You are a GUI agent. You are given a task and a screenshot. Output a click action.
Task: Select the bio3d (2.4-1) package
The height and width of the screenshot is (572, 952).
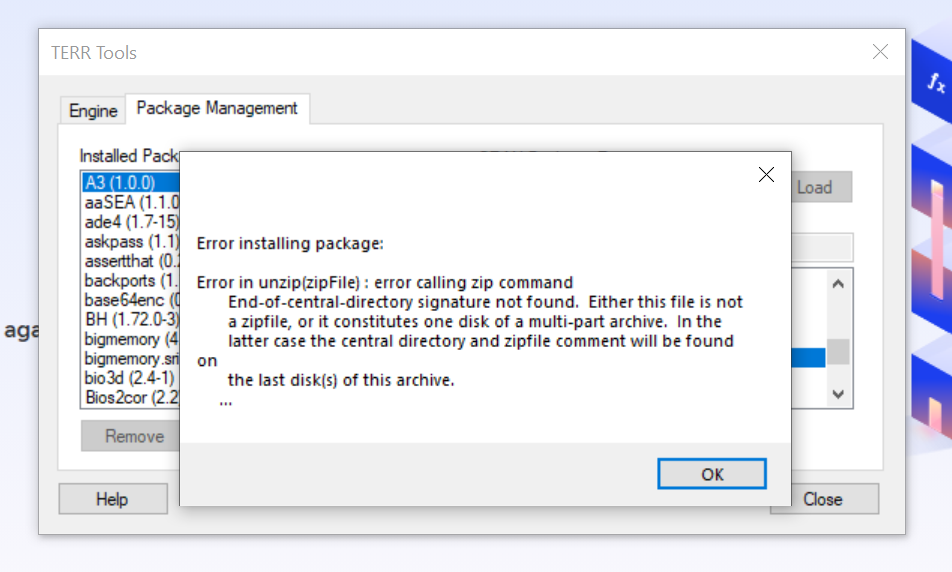tap(131, 378)
